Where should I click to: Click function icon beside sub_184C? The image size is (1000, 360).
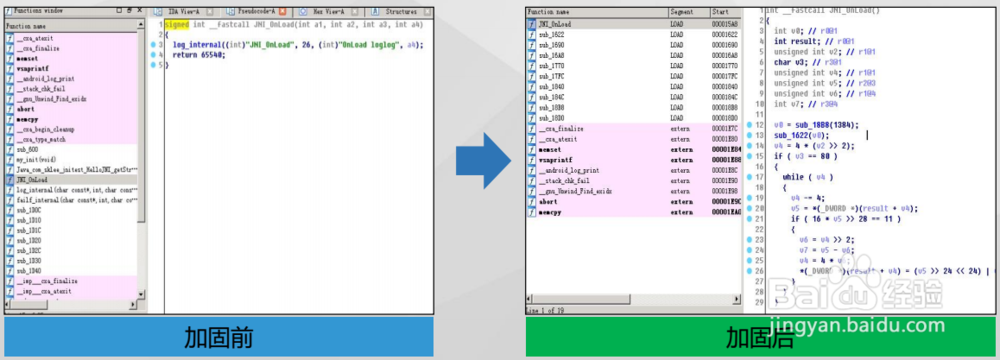click(x=532, y=97)
